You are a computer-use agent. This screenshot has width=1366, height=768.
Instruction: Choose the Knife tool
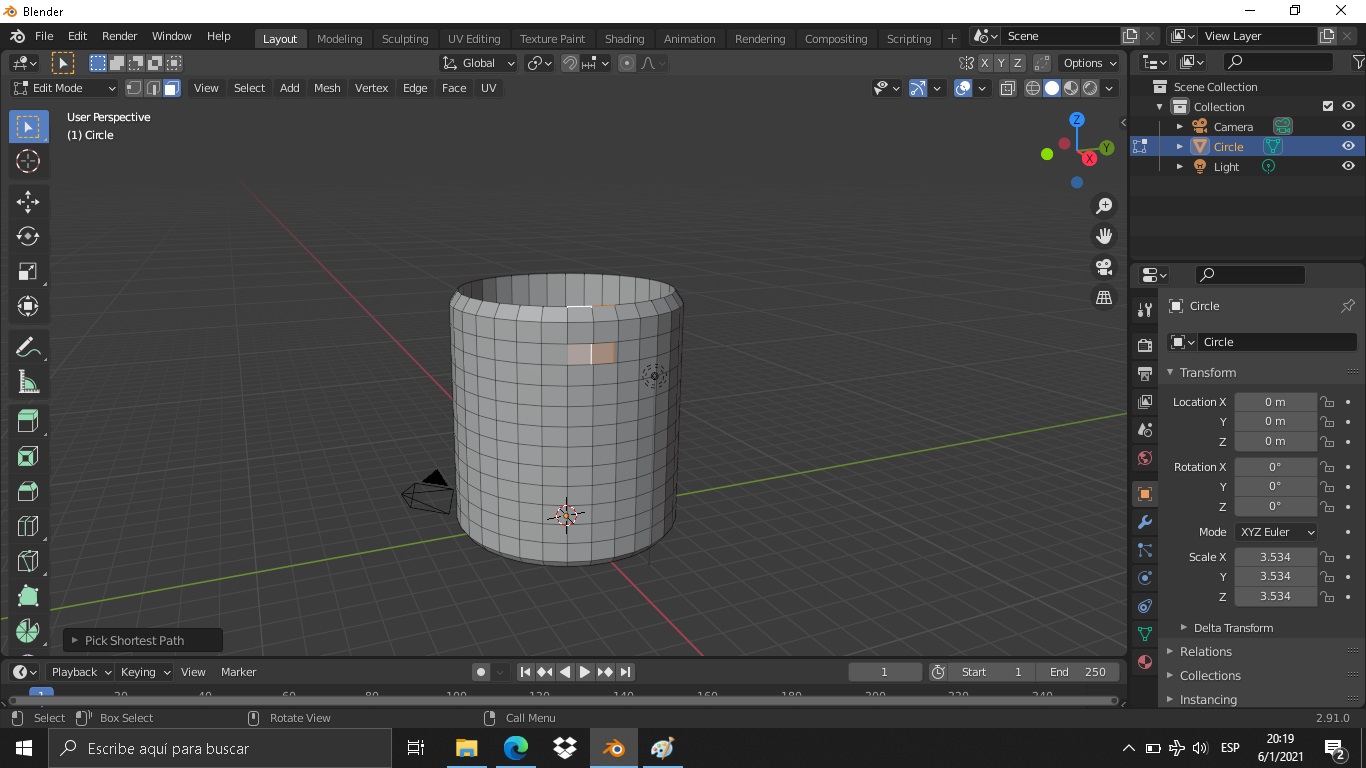click(28, 560)
